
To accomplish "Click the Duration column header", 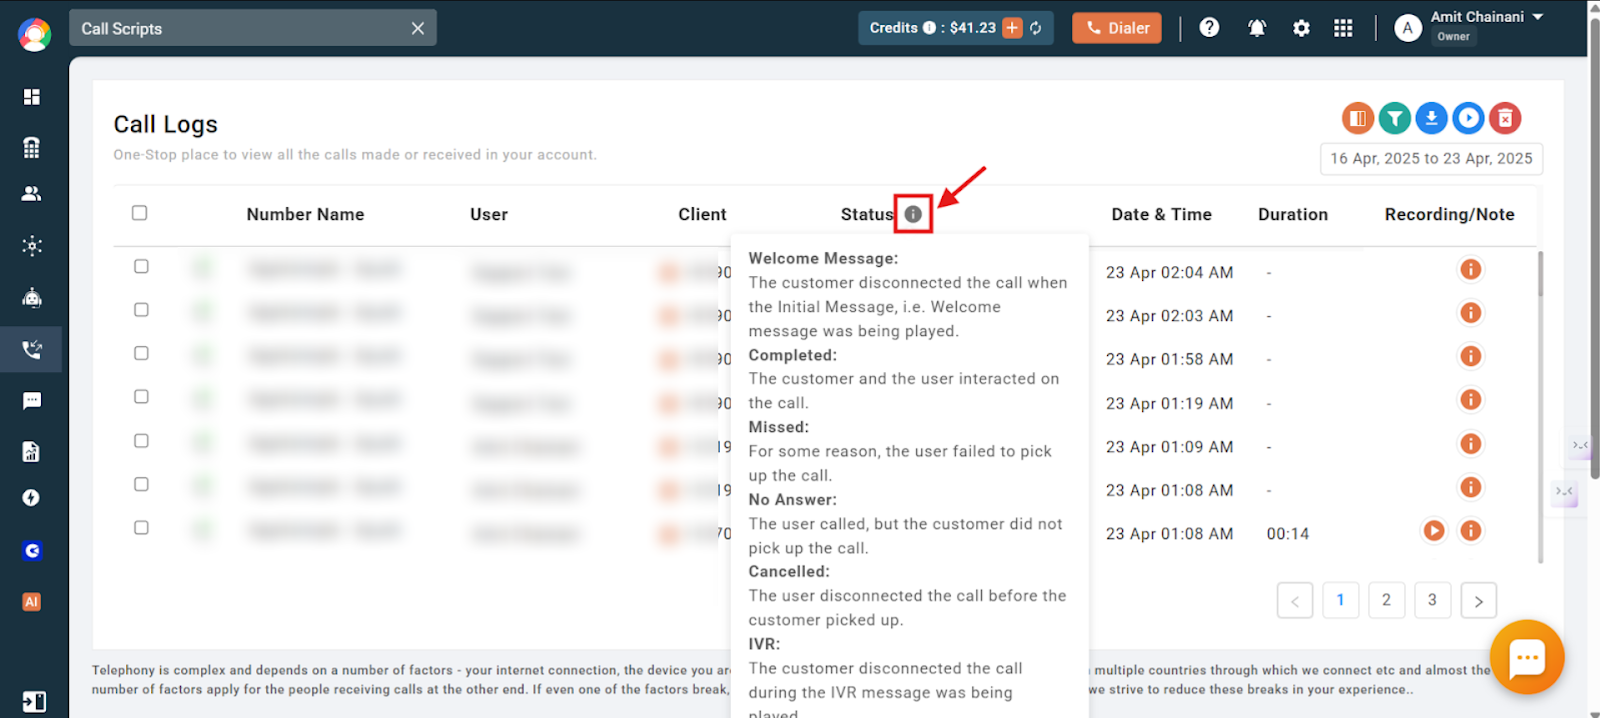I will 1293,215.
